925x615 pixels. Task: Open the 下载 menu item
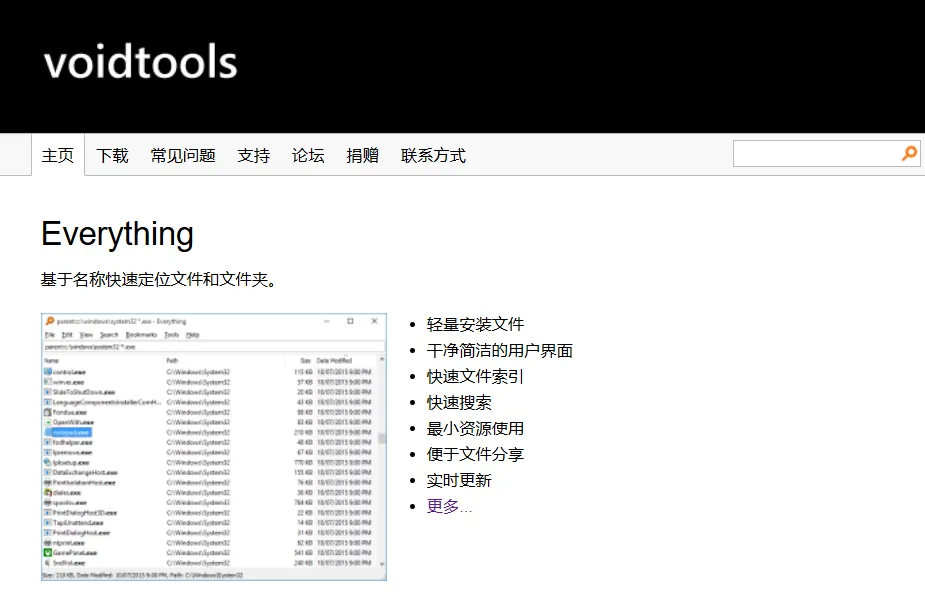tap(112, 155)
